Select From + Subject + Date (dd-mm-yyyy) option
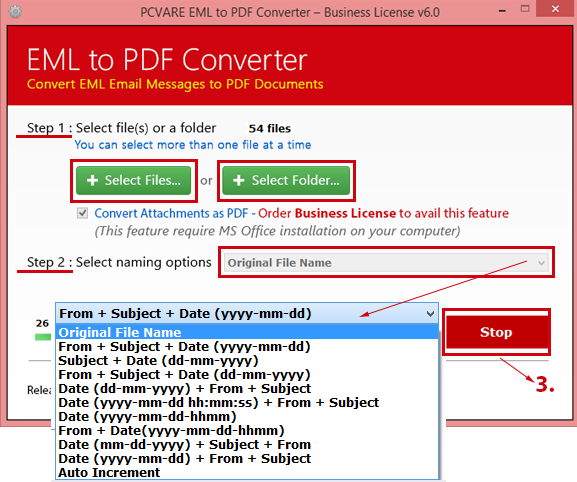The image size is (577, 482). (x=247, y=375)
